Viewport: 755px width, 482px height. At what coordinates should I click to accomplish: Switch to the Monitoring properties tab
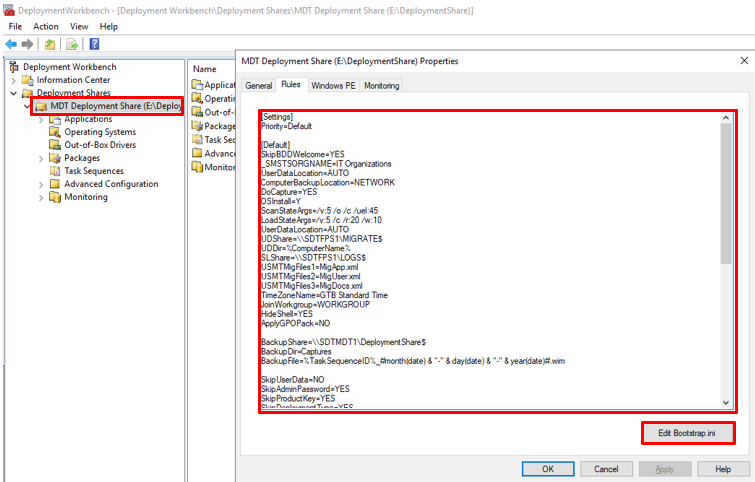tap(382, 85)
